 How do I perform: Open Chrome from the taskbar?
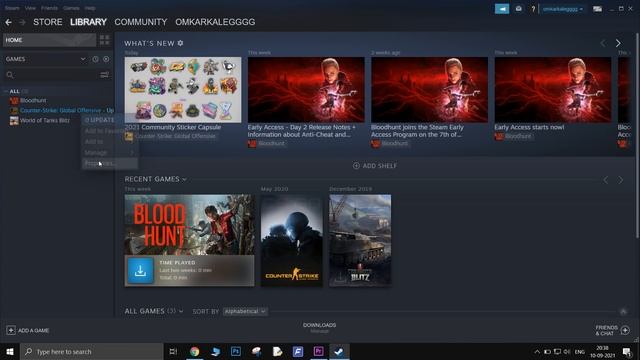click(x=195, y=351)
